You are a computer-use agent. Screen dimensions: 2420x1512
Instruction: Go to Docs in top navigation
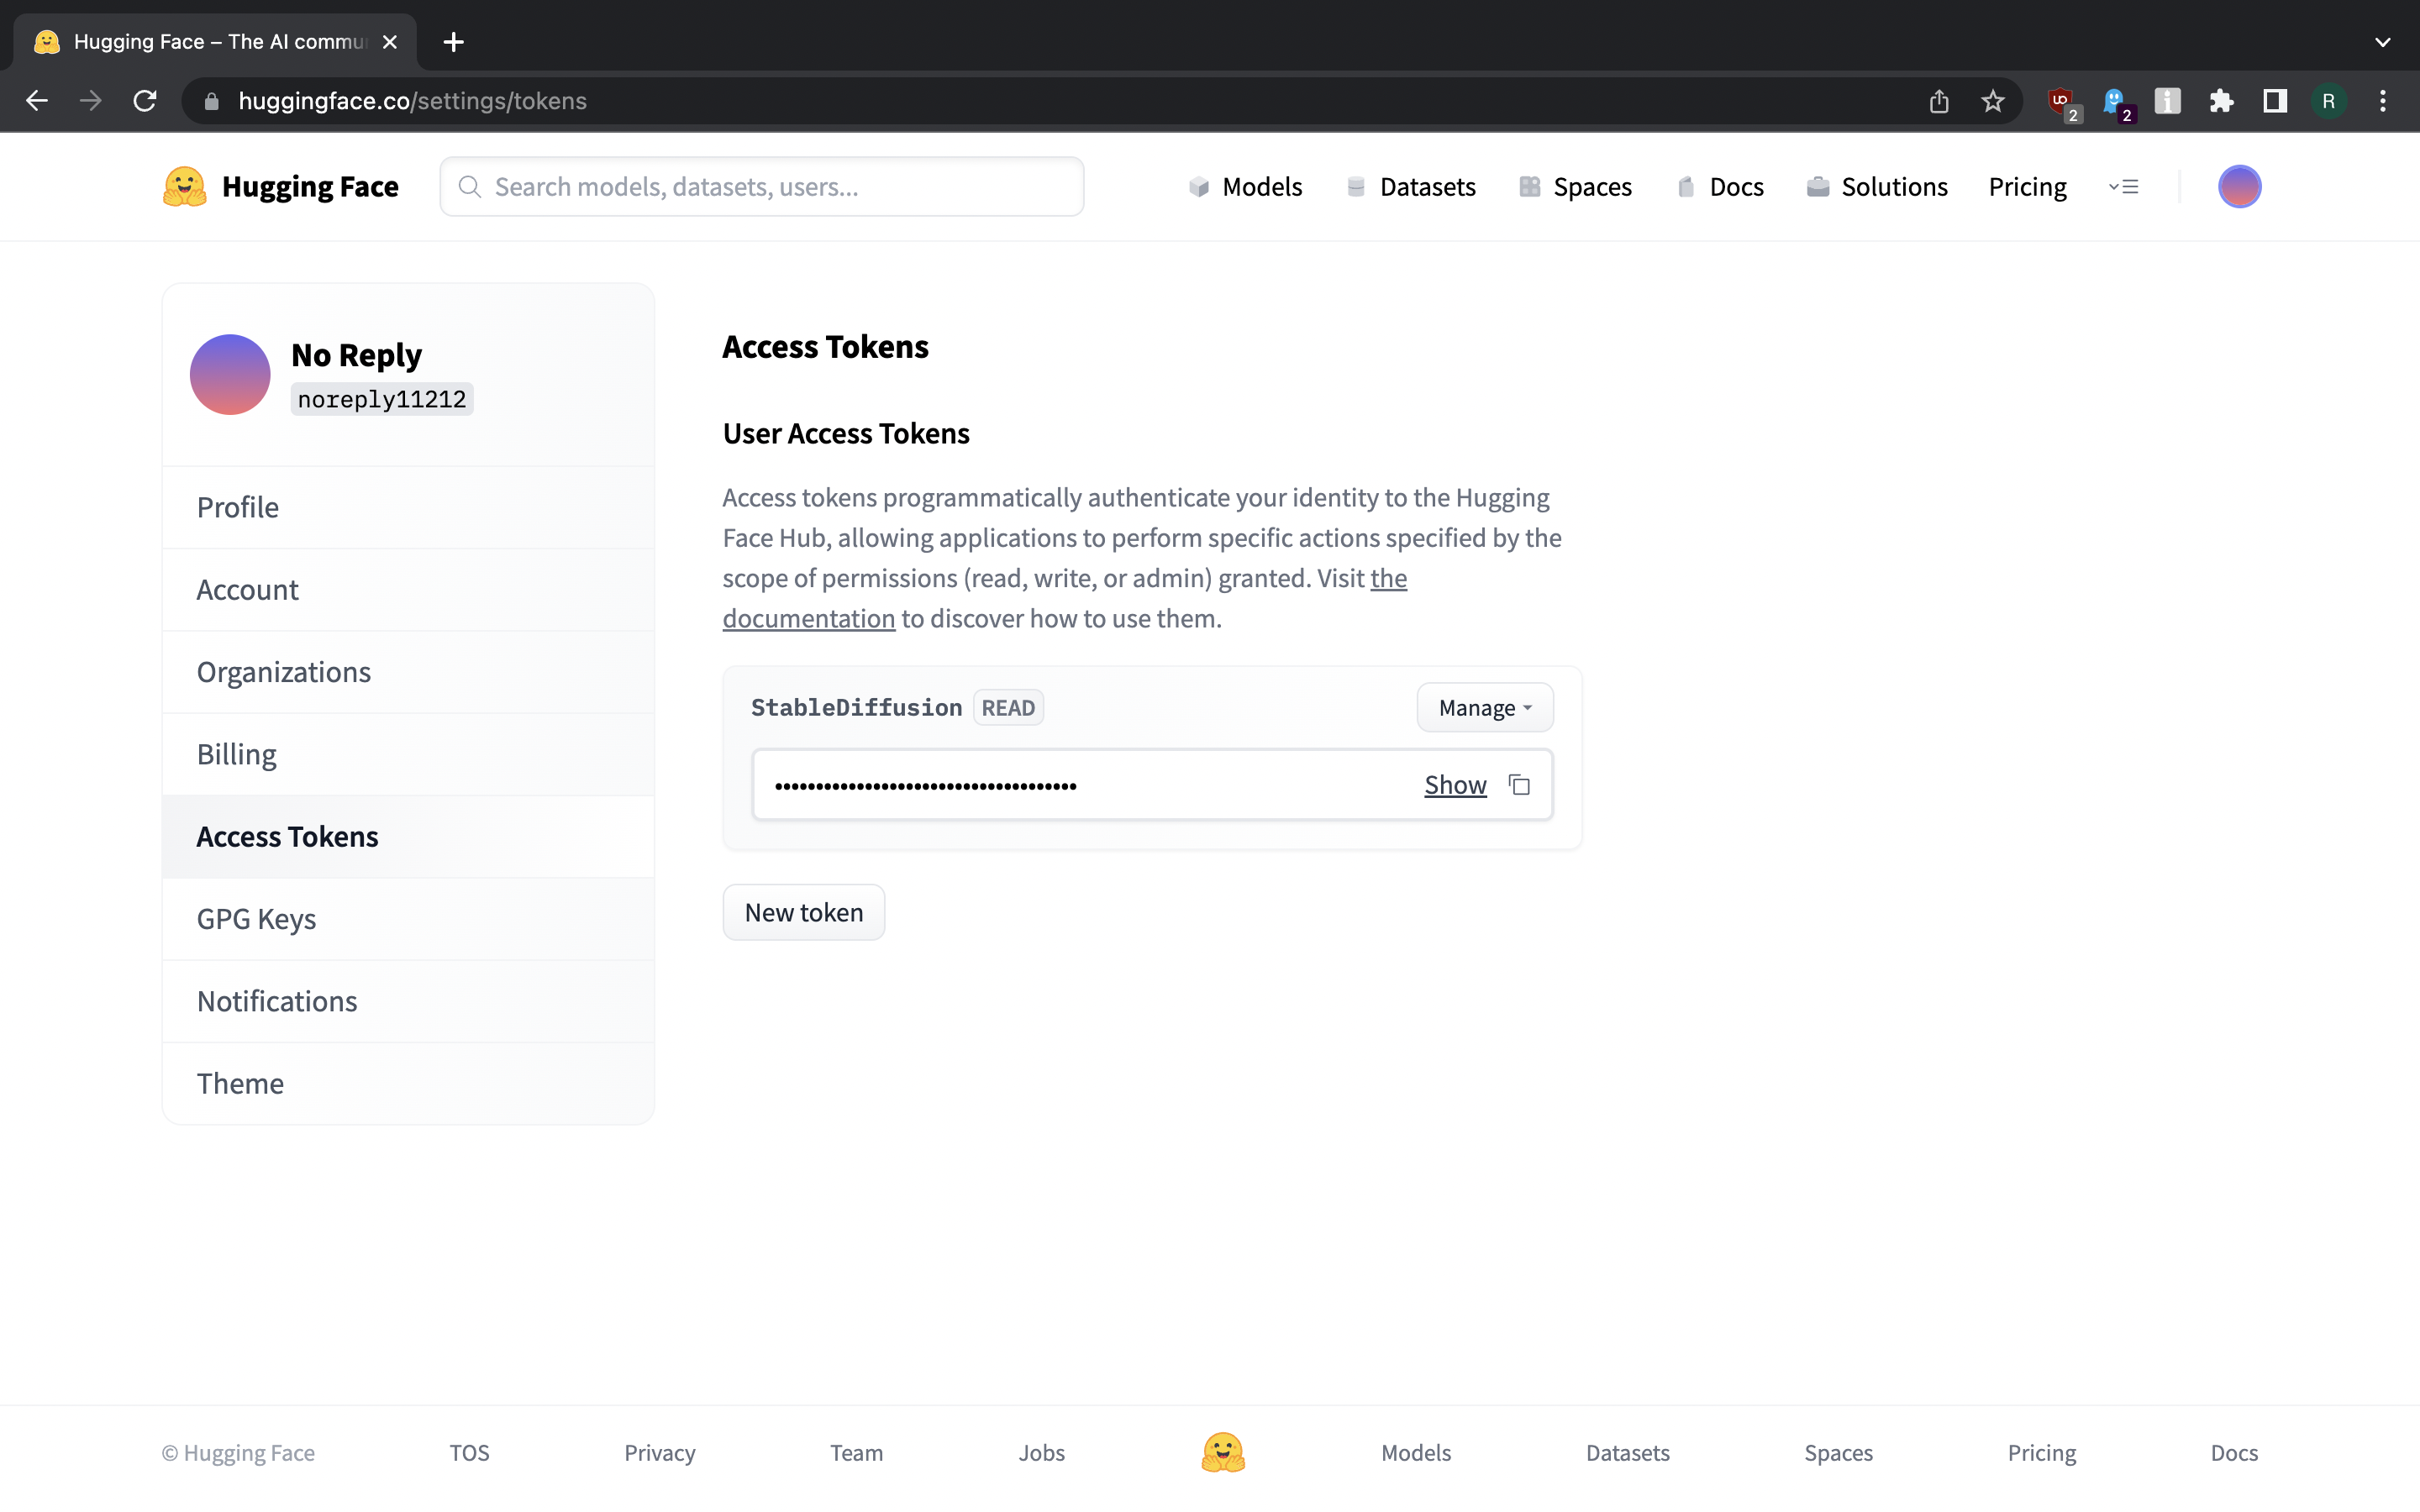pyautogui.click(x=1720, y=187)
